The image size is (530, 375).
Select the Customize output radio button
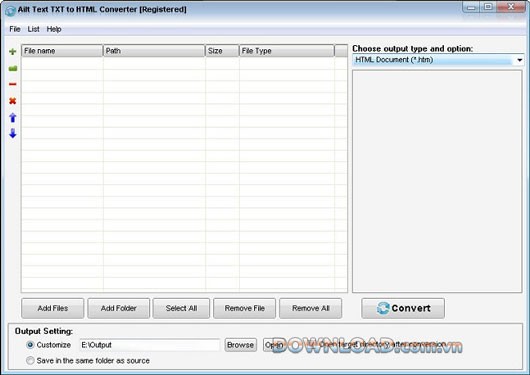coord(30,345)
